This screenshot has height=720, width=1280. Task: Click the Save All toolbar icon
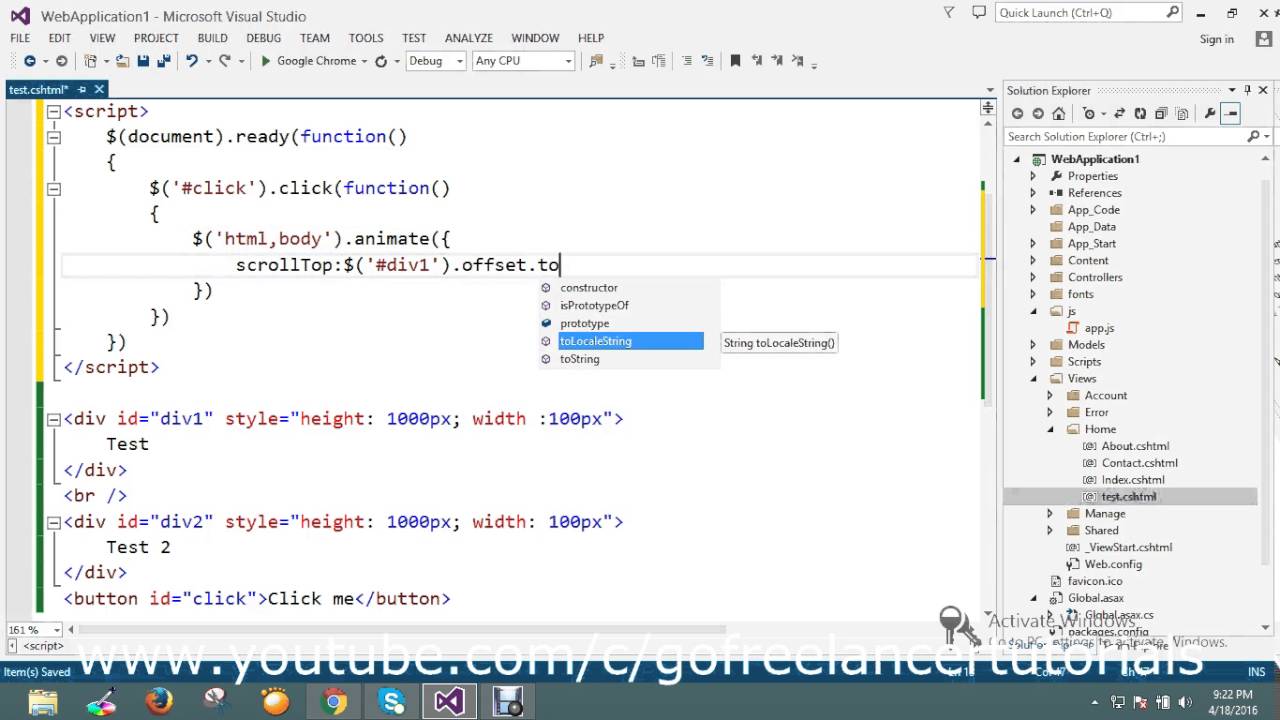[x=163, y=61]
